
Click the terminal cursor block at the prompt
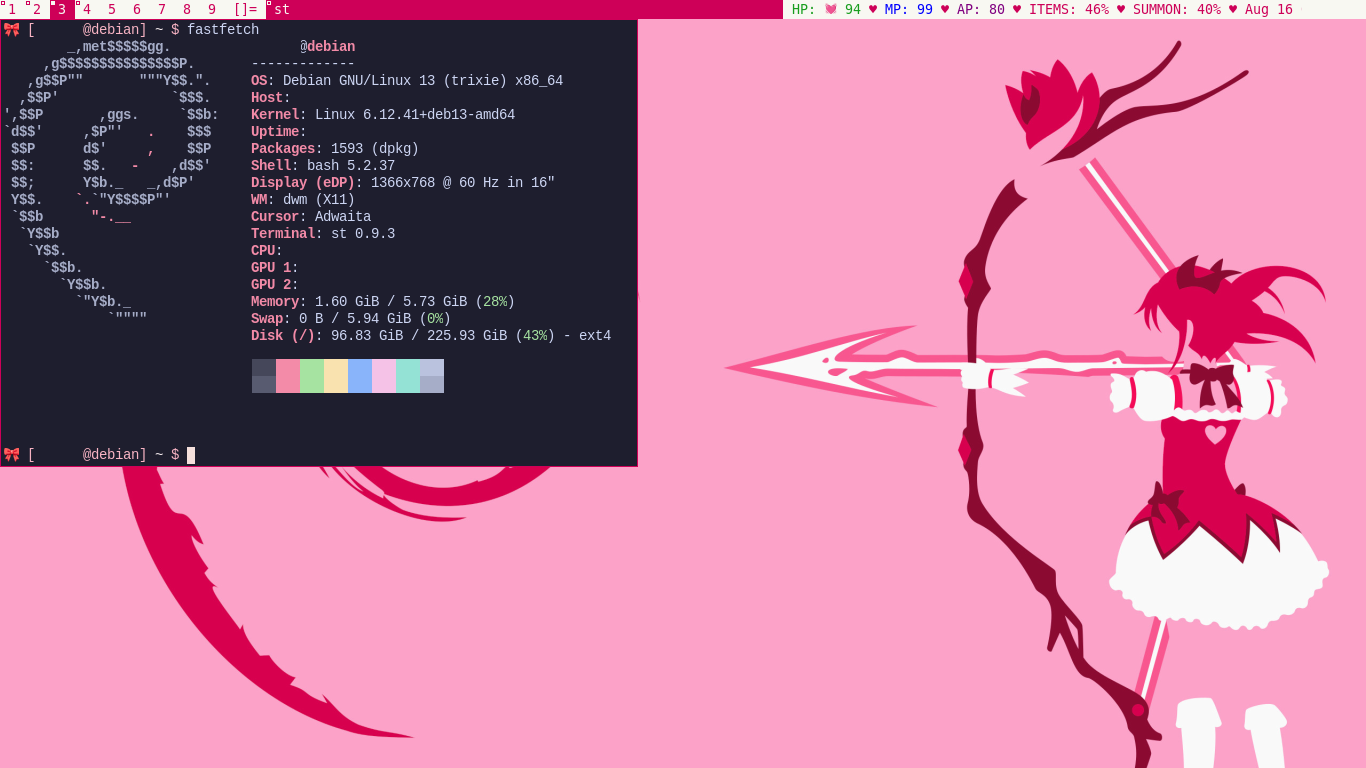(191, 455)
